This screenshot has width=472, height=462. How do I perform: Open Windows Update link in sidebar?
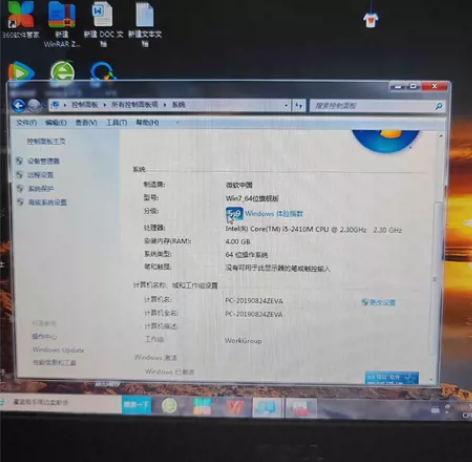click(58, 350)
